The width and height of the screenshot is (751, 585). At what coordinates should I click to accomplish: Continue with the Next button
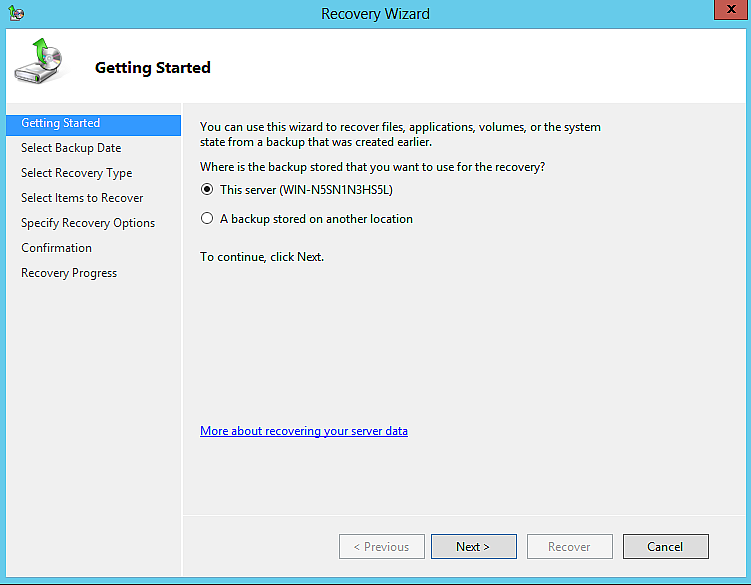(x=474, y=547)
